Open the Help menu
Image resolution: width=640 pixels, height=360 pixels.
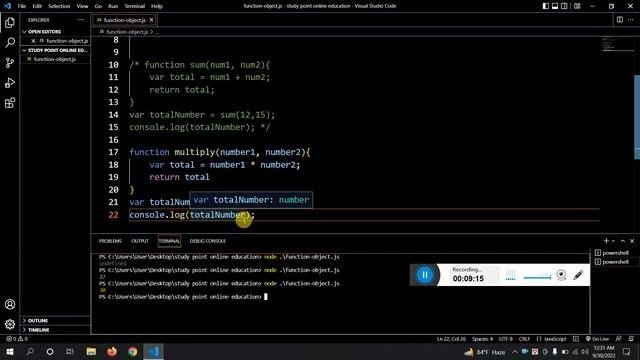click(x=157, y=6)
